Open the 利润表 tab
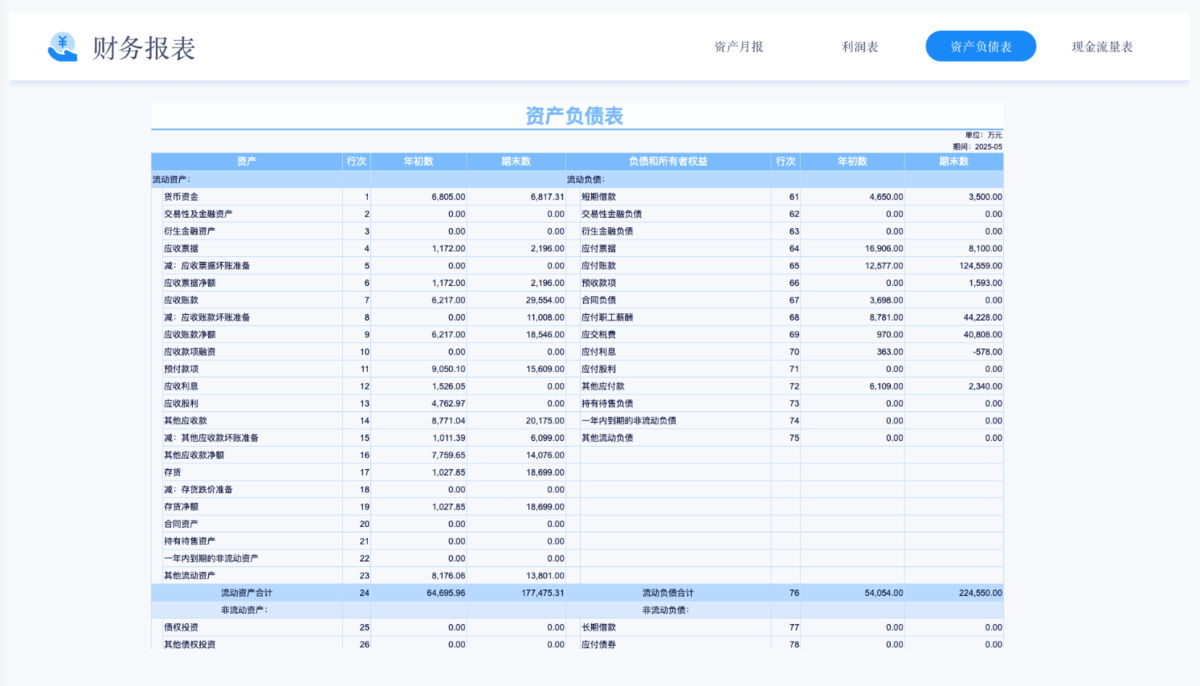Image resolution: width=1200 pixels, height=686 pixels. [x=860, y=46]
